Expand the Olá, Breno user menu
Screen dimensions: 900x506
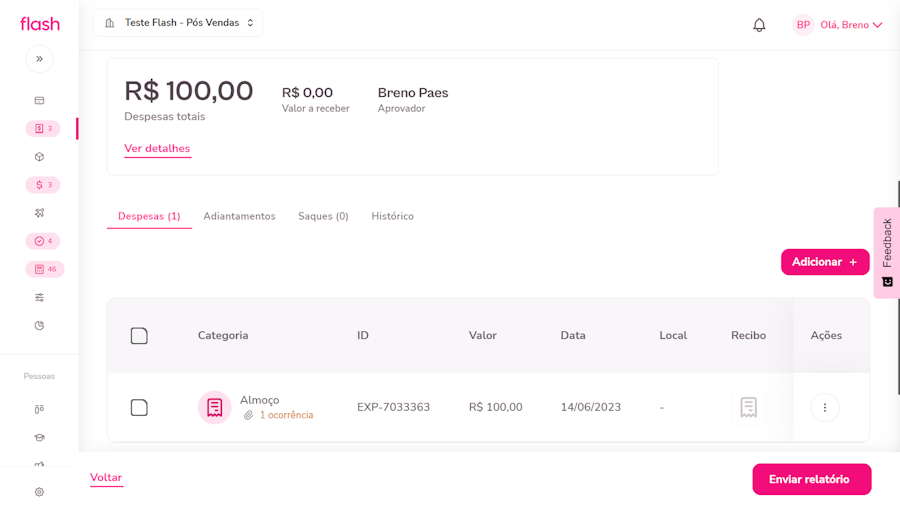click(x=838, y=25)
